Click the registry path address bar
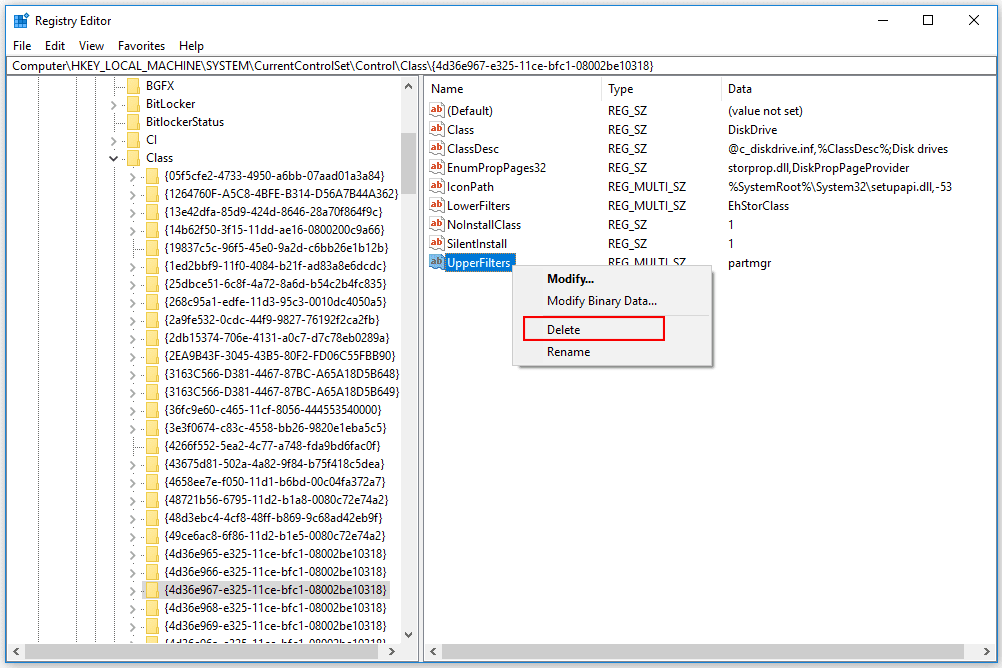1002x668 pixels. pyautogui.click(x=501, y=66)
